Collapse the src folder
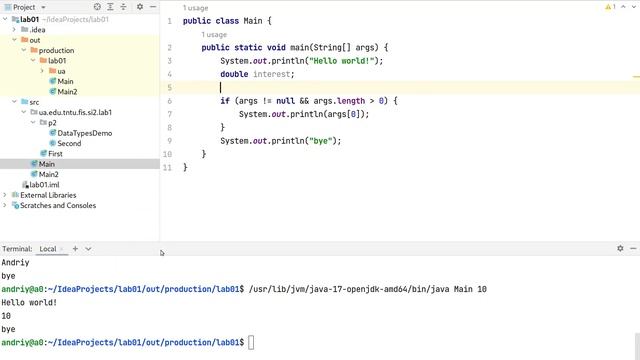This screenshot has width=640, height=360. pyautogui.click(x=14, y=102)
